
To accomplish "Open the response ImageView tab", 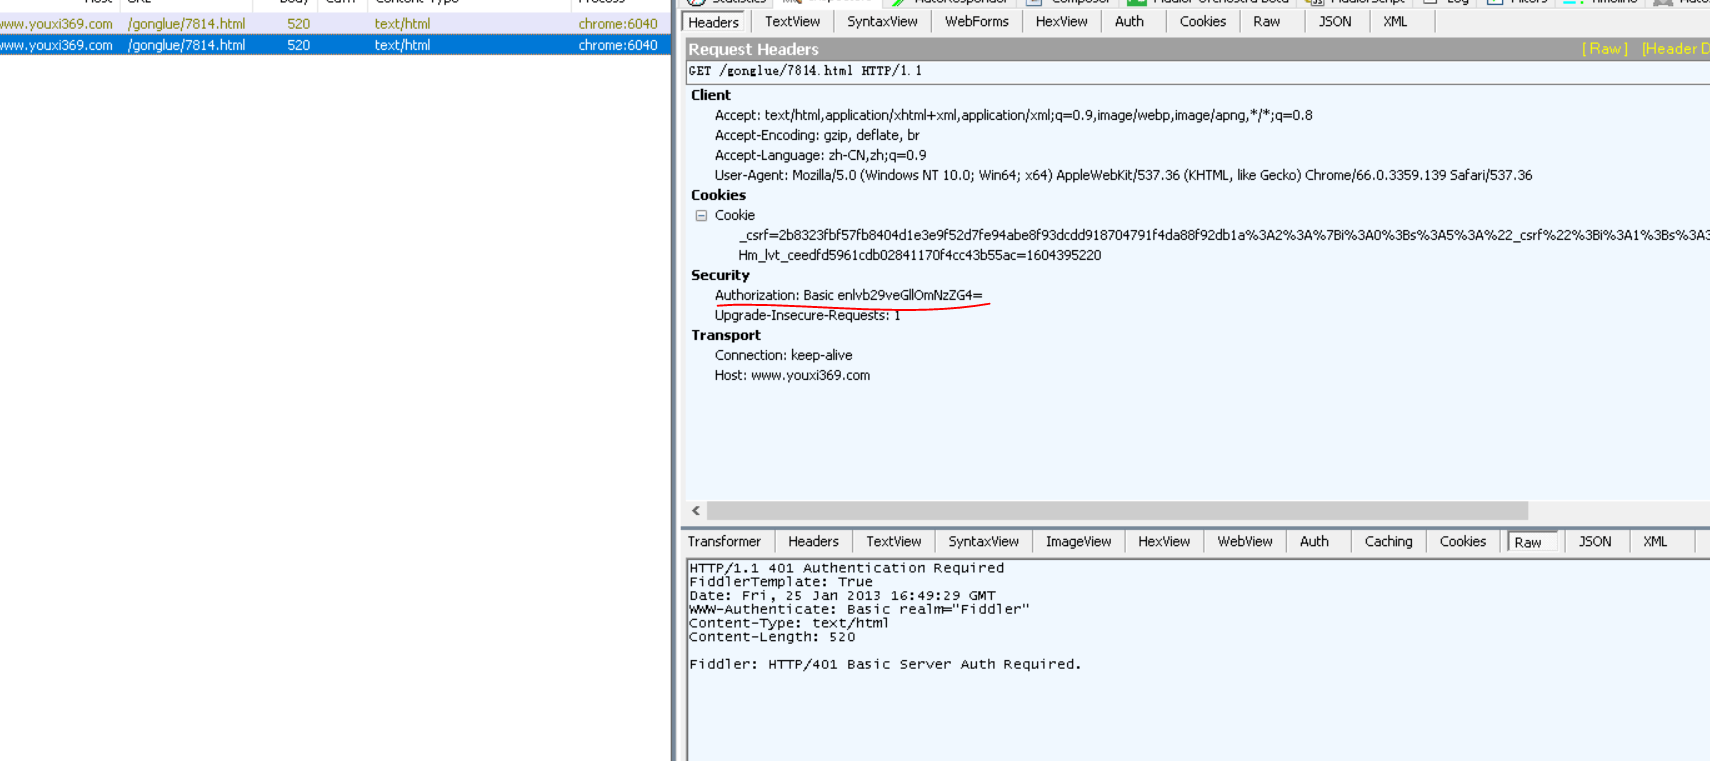I will pos(1078,542).
